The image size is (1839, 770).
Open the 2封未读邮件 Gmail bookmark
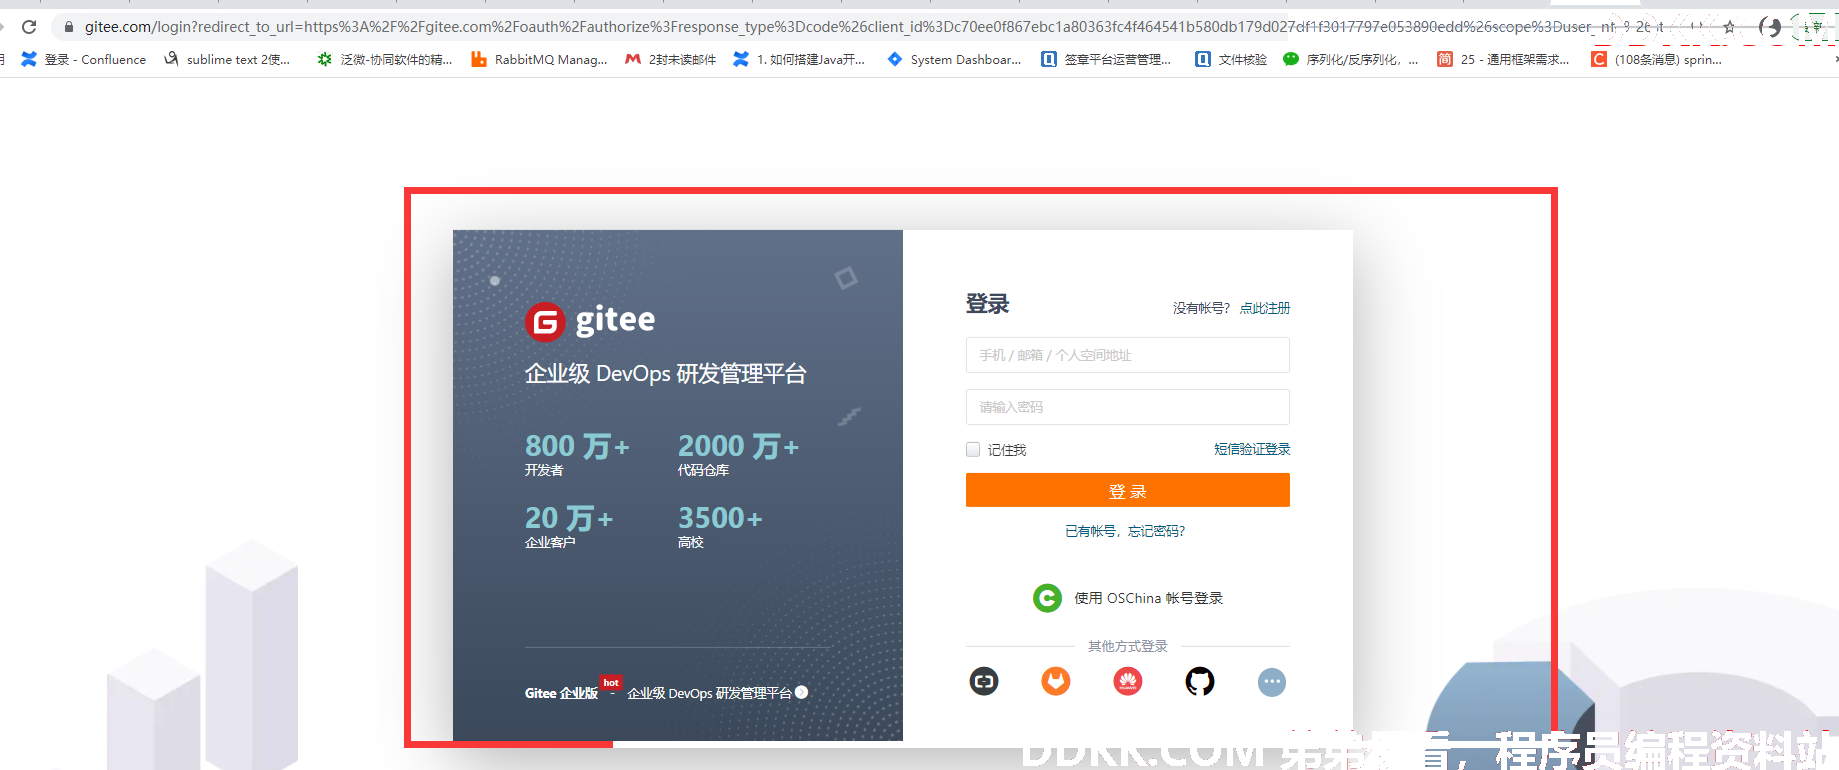coord(671,59)
